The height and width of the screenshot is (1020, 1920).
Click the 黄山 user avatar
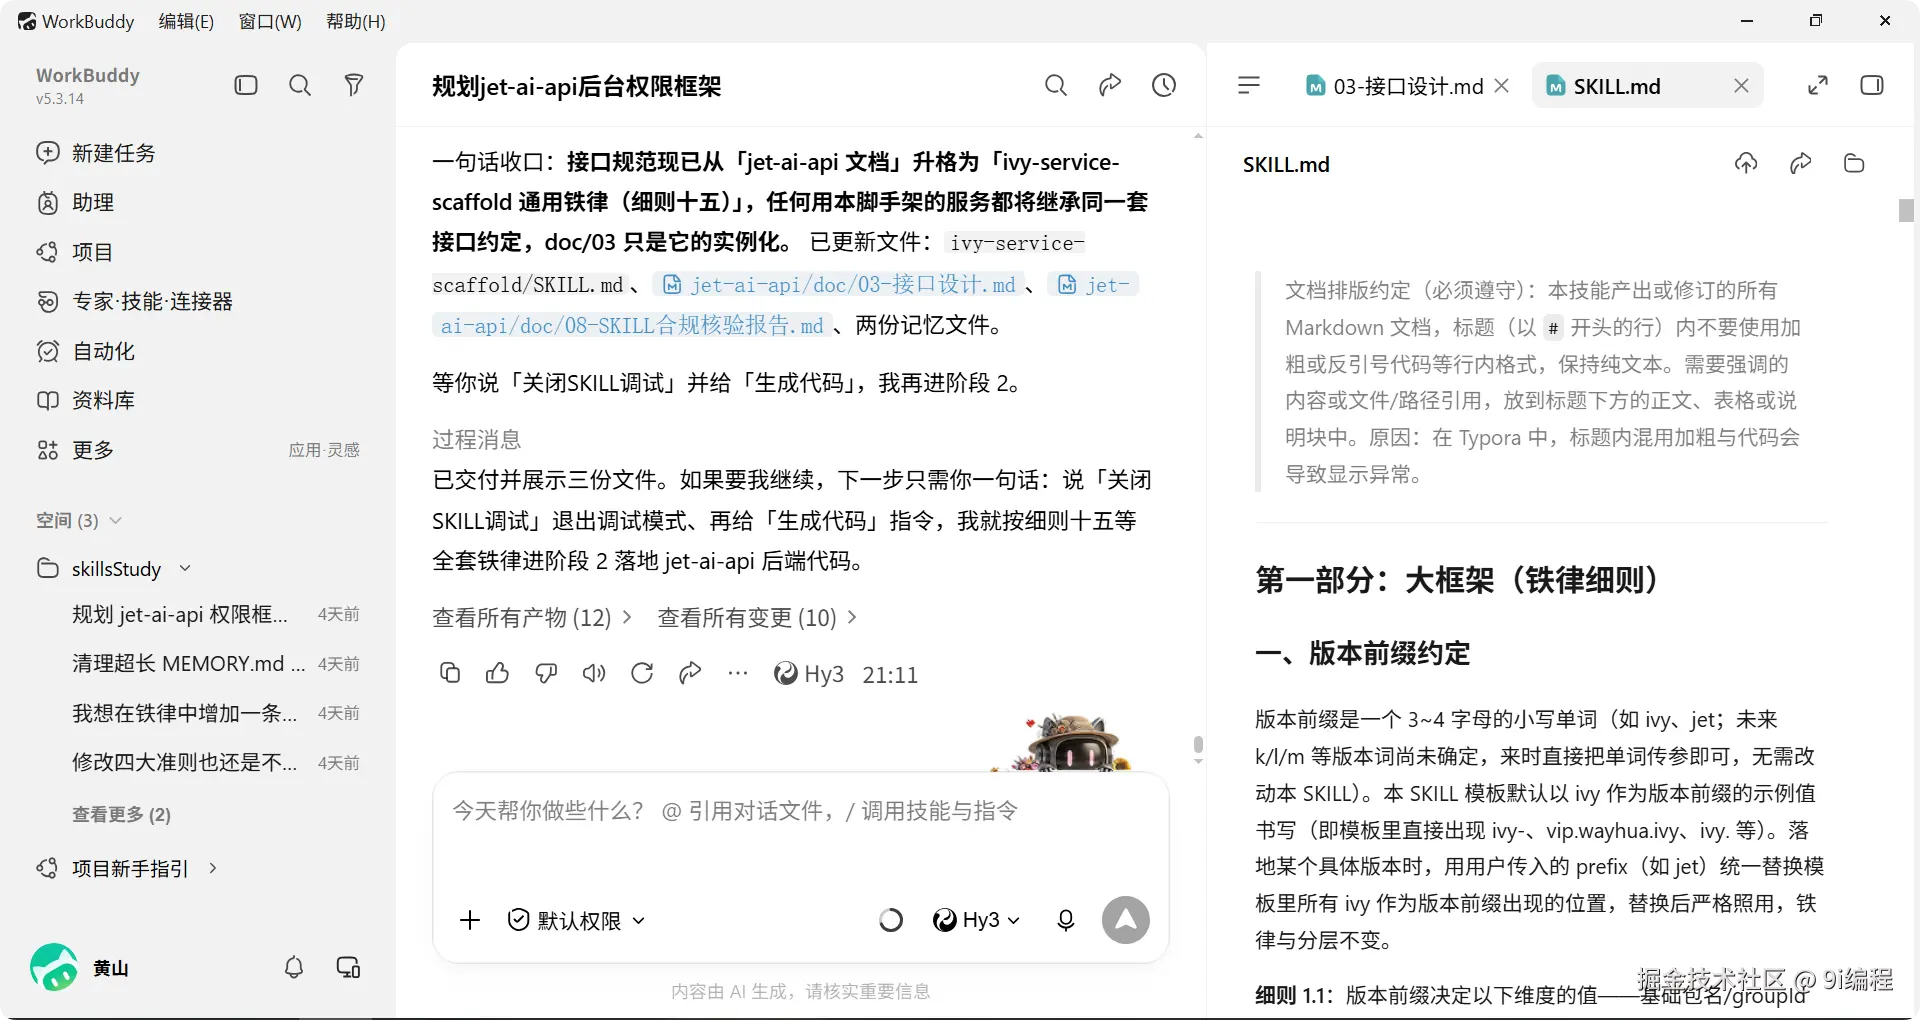[54, 967]
